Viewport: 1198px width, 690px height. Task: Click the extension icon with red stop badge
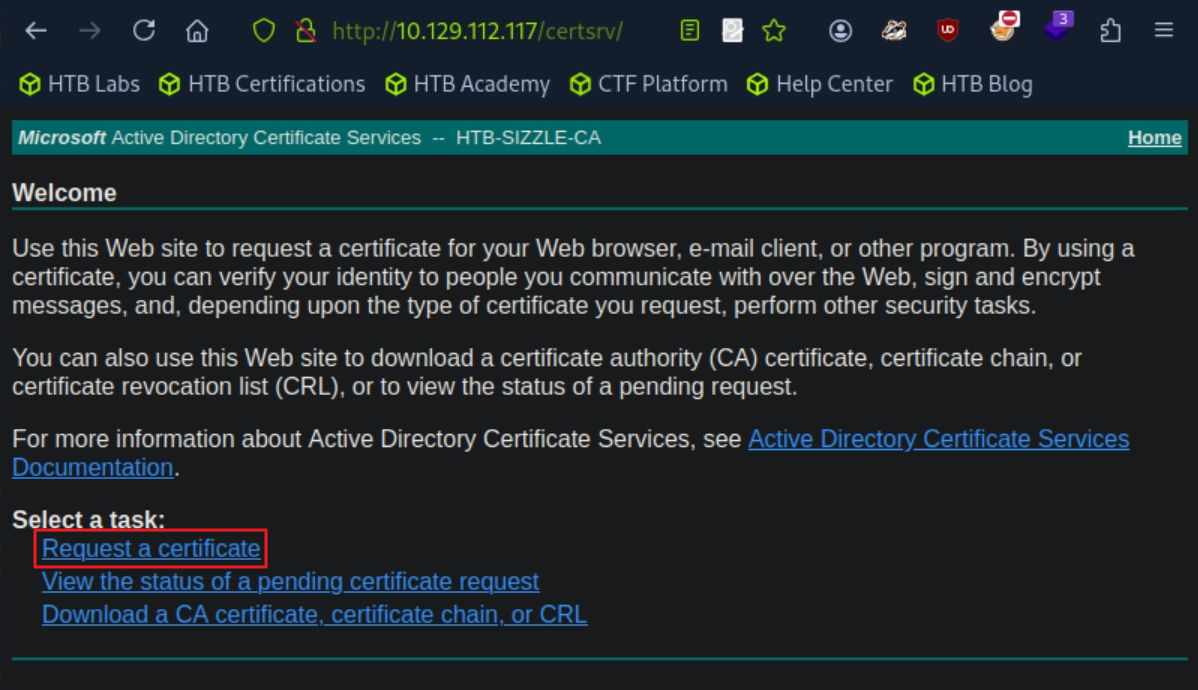coord(1003,27)
